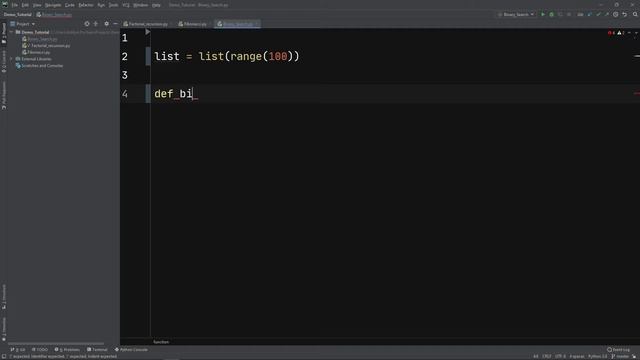
Task: Open the Help menu
Action: pos(156,5)
